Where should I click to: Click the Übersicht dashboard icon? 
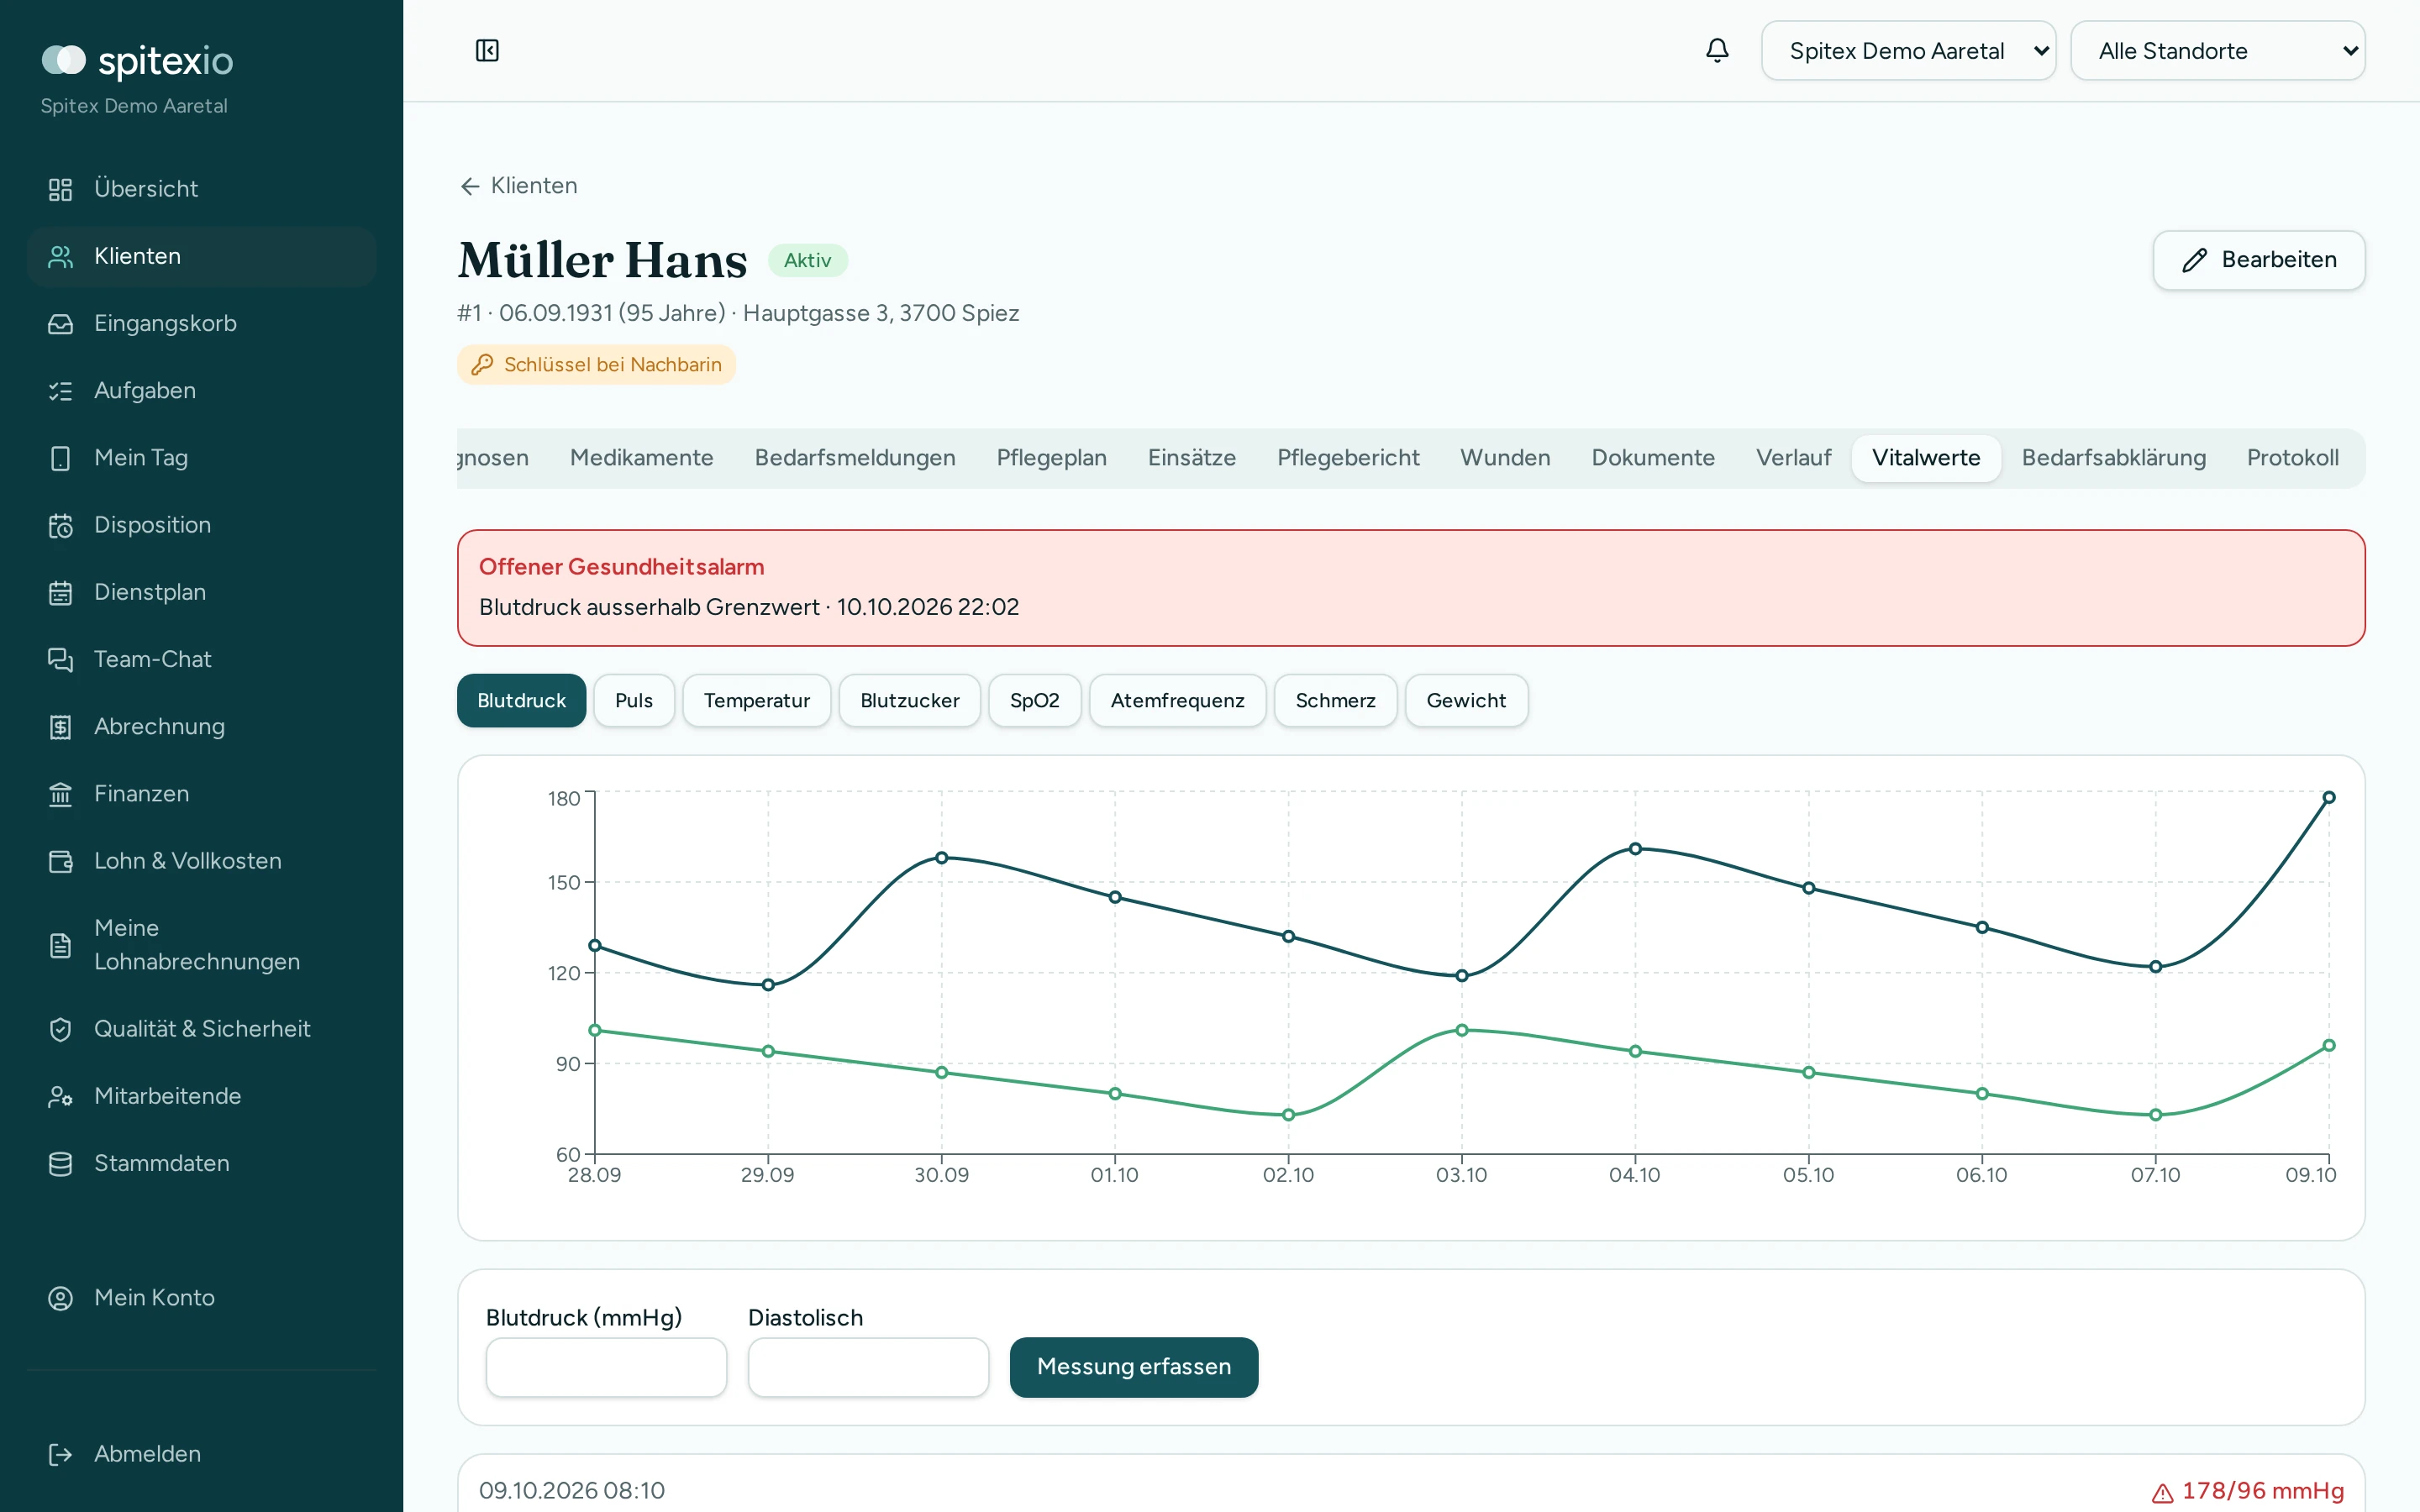[x=60, y=189]
